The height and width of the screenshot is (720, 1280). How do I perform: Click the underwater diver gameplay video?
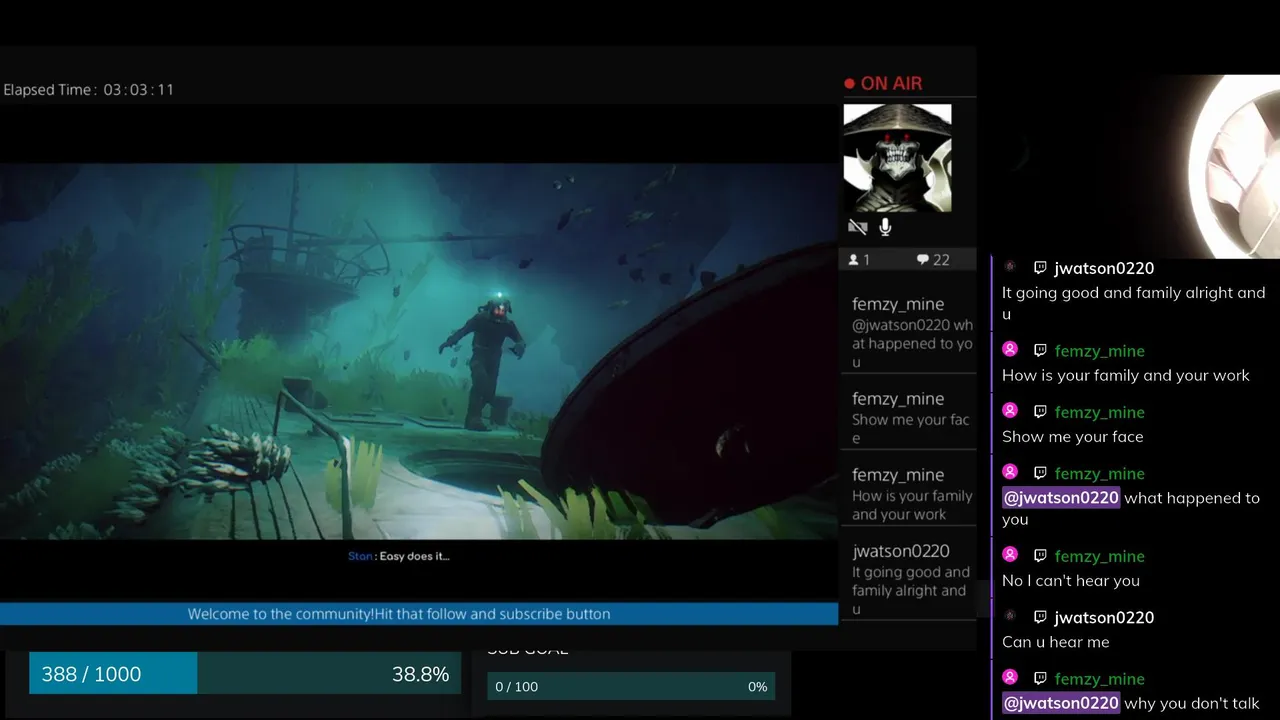(x=419, y=351)
